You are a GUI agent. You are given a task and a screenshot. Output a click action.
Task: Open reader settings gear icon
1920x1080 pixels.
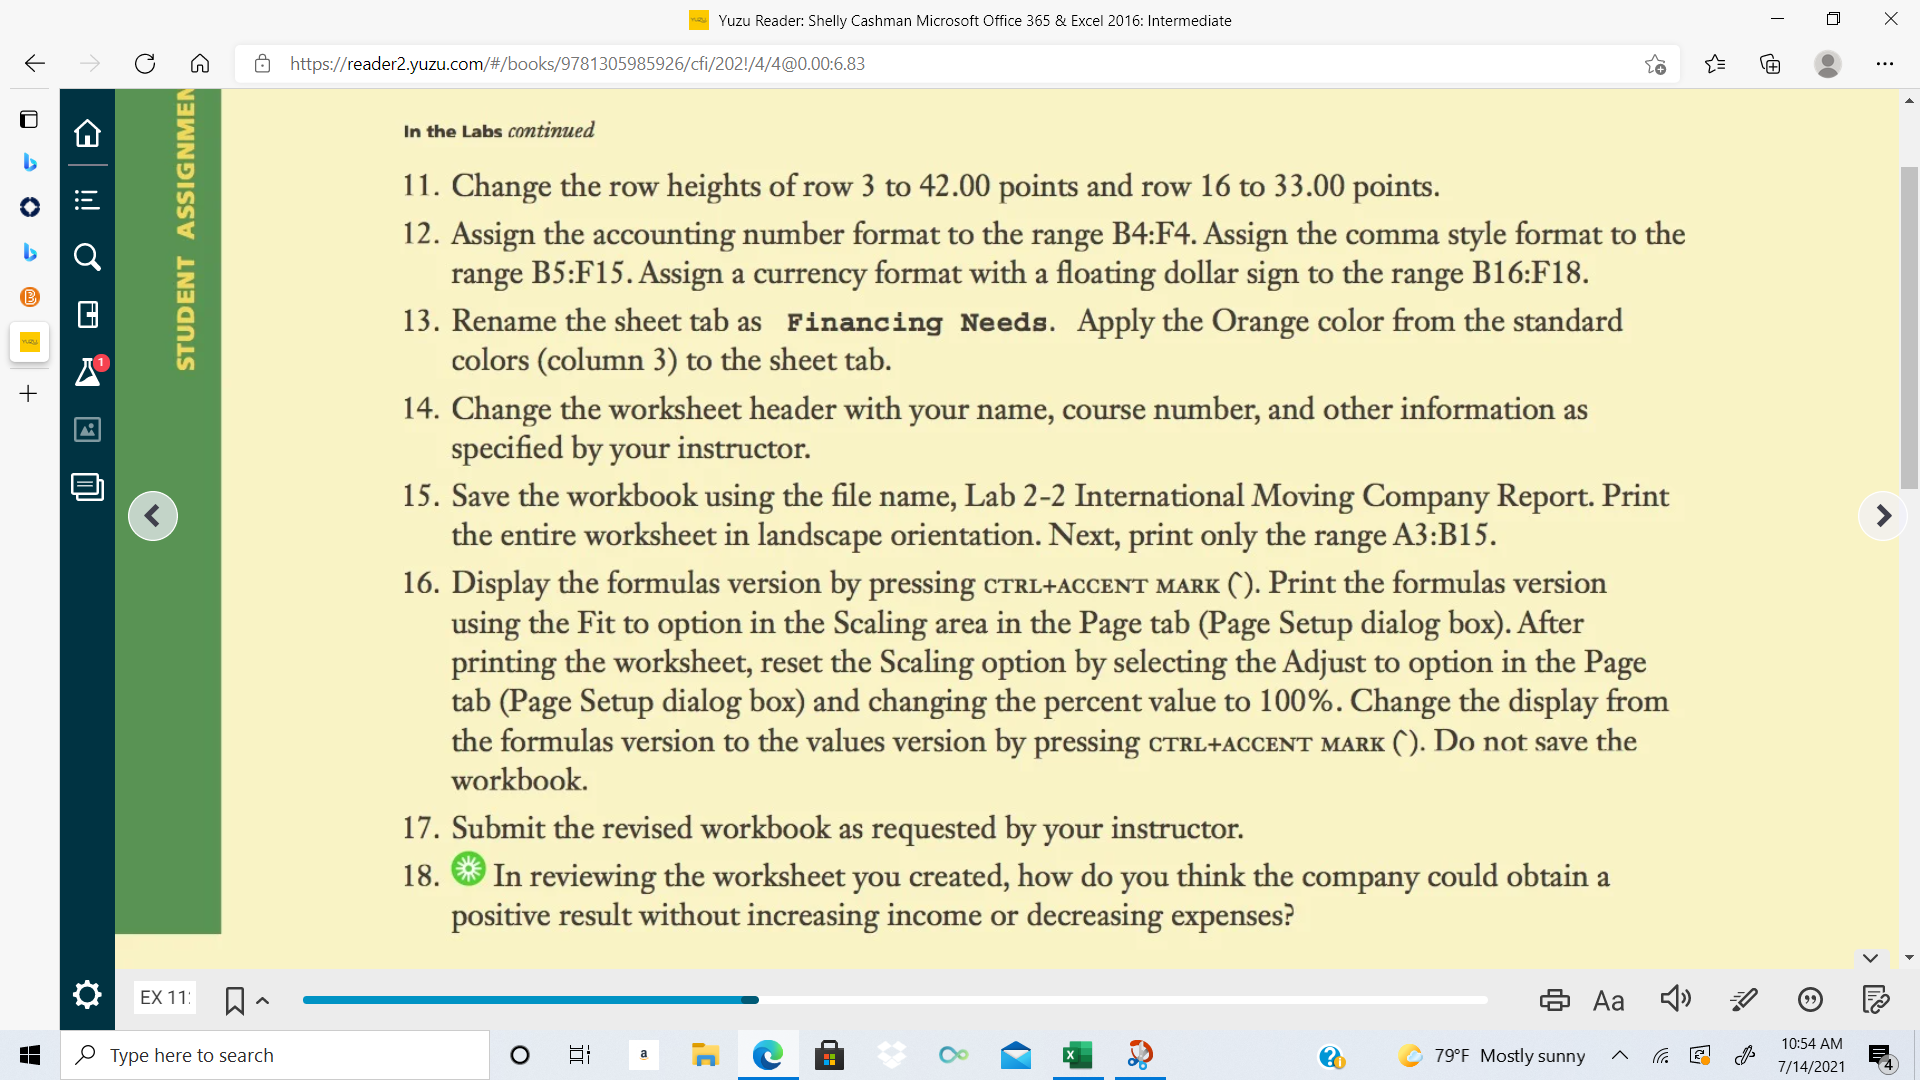coord(87,994)
